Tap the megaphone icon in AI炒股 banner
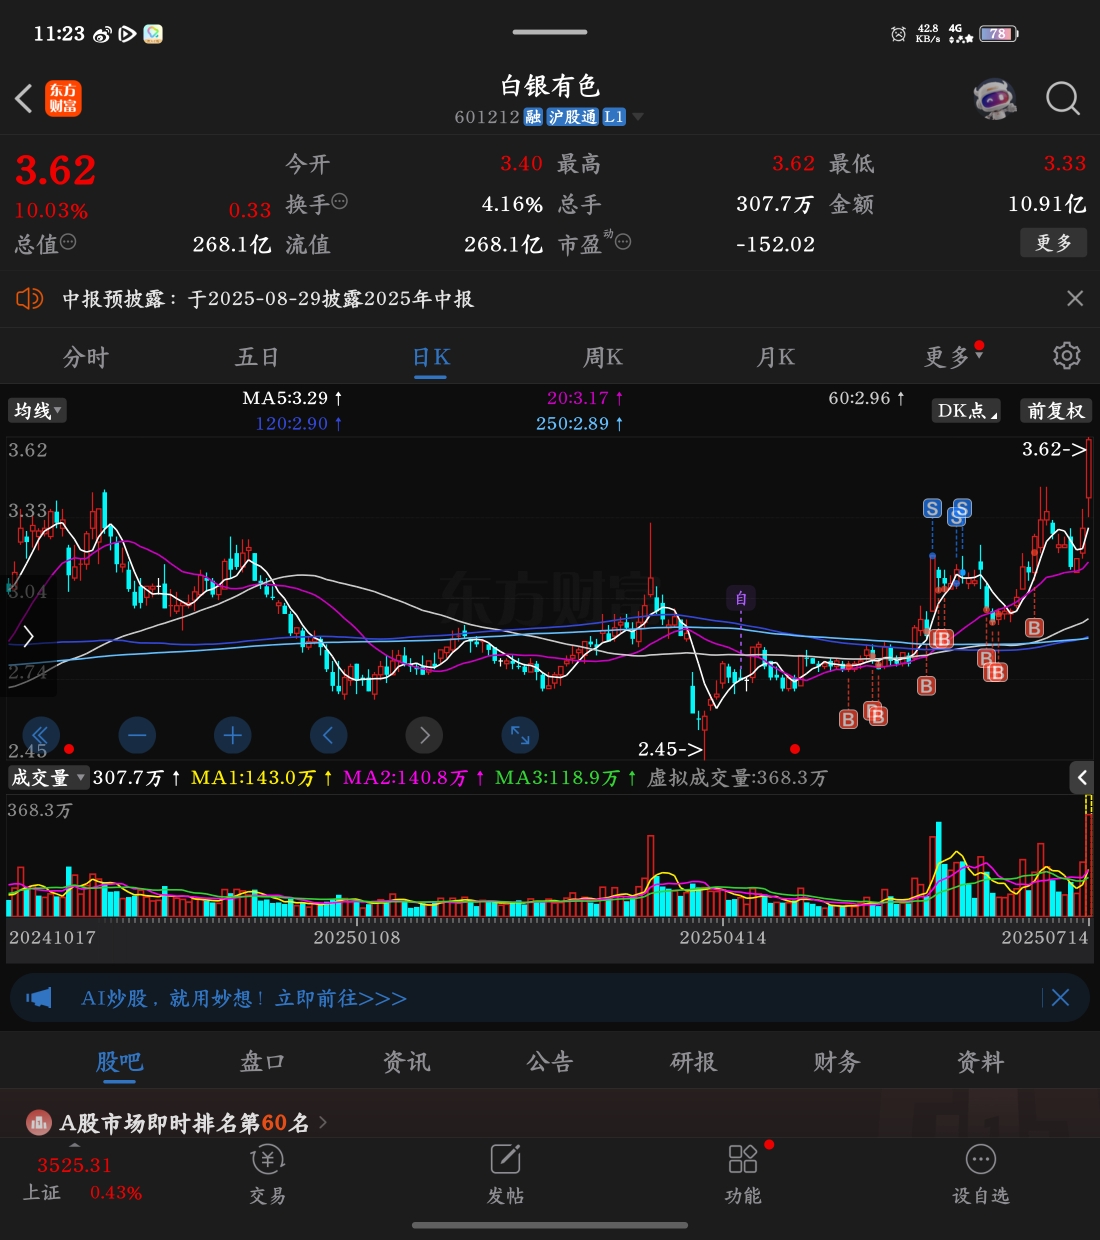Viewport: 1100px width, 1240px height. 38,998
